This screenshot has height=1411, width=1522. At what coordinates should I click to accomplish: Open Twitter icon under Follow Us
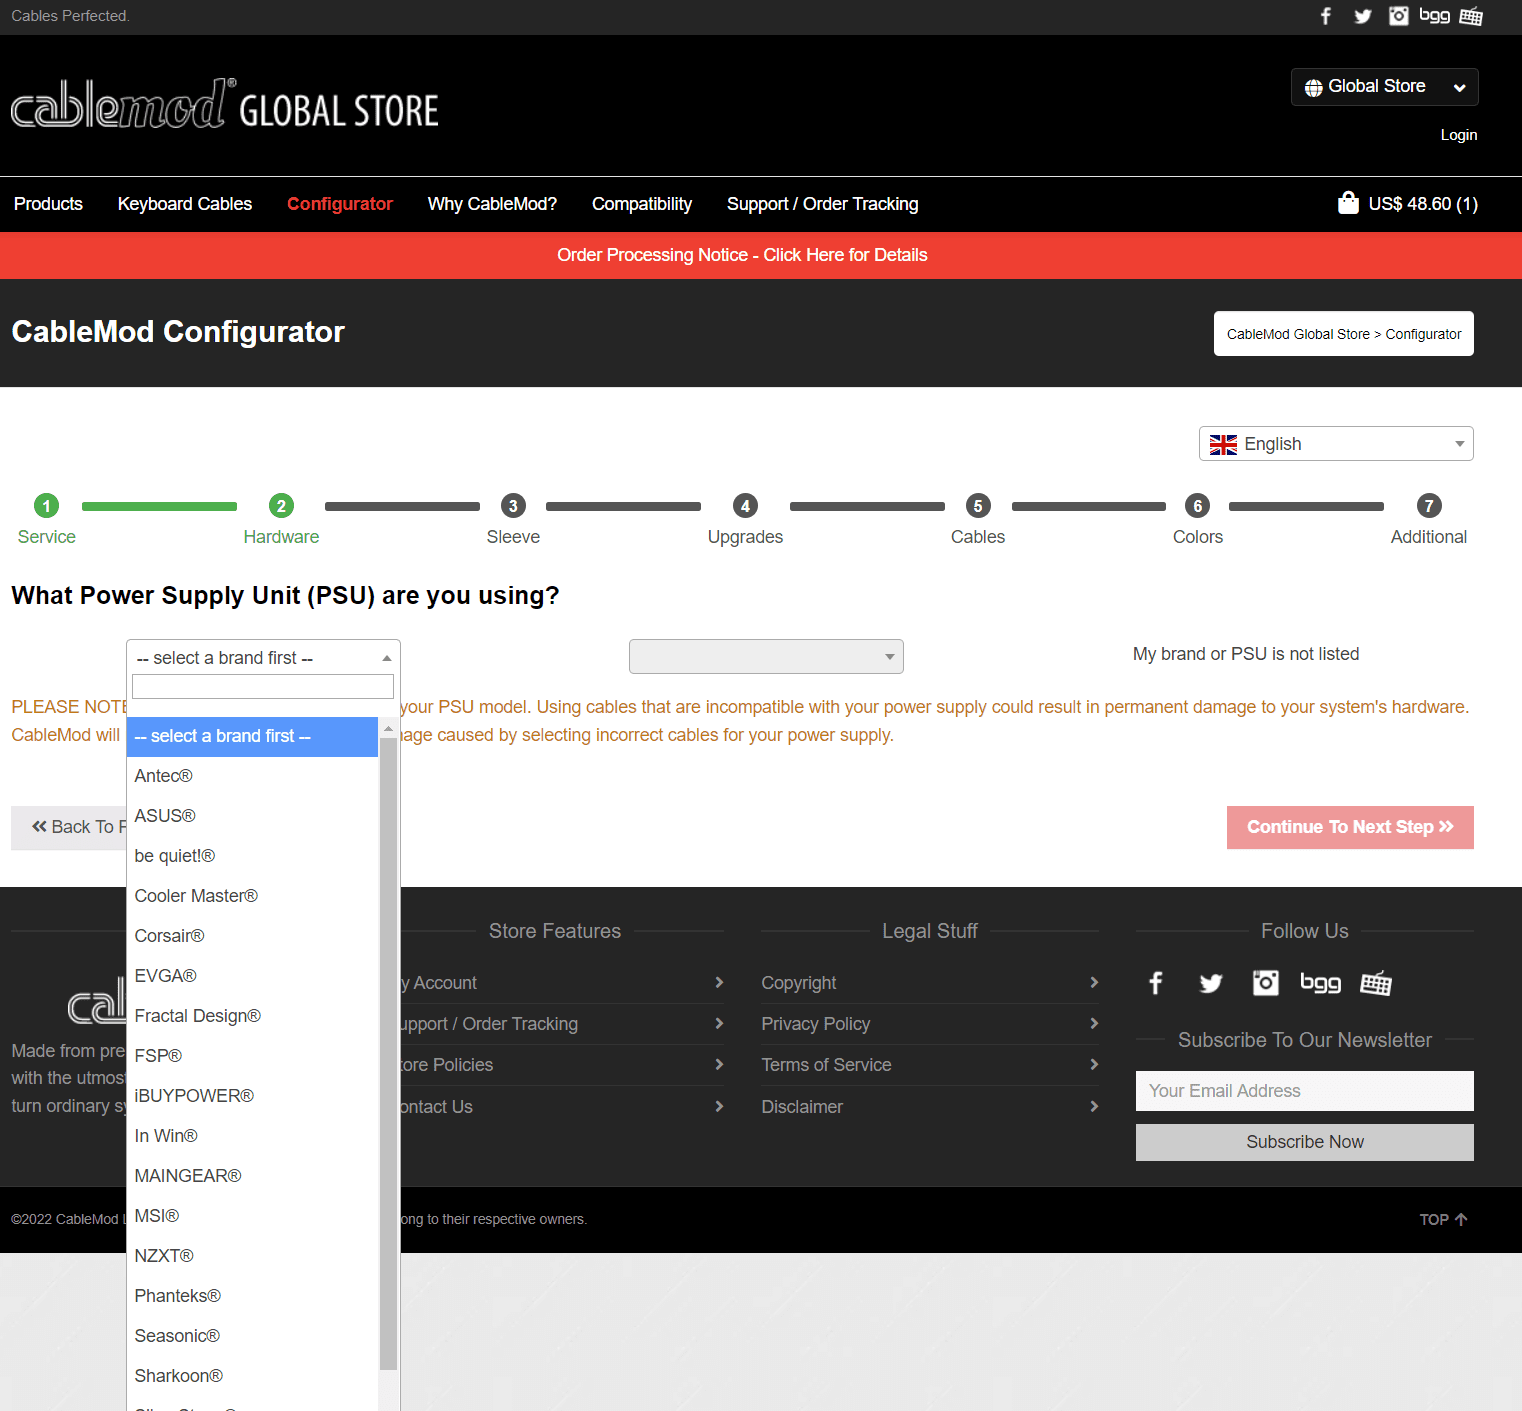click(1211, 983)
